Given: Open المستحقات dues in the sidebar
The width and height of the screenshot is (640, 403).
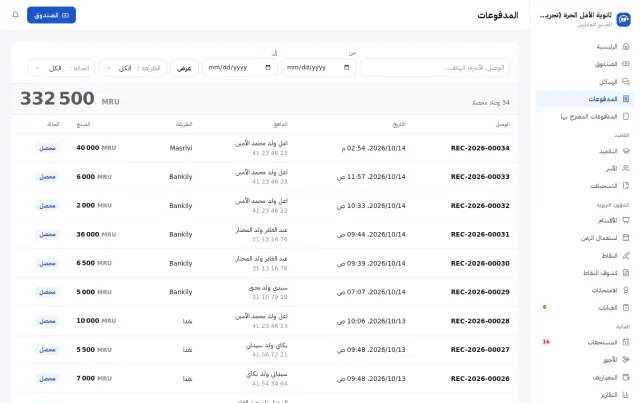Looking at the screenshot, I should pos(585,342).
